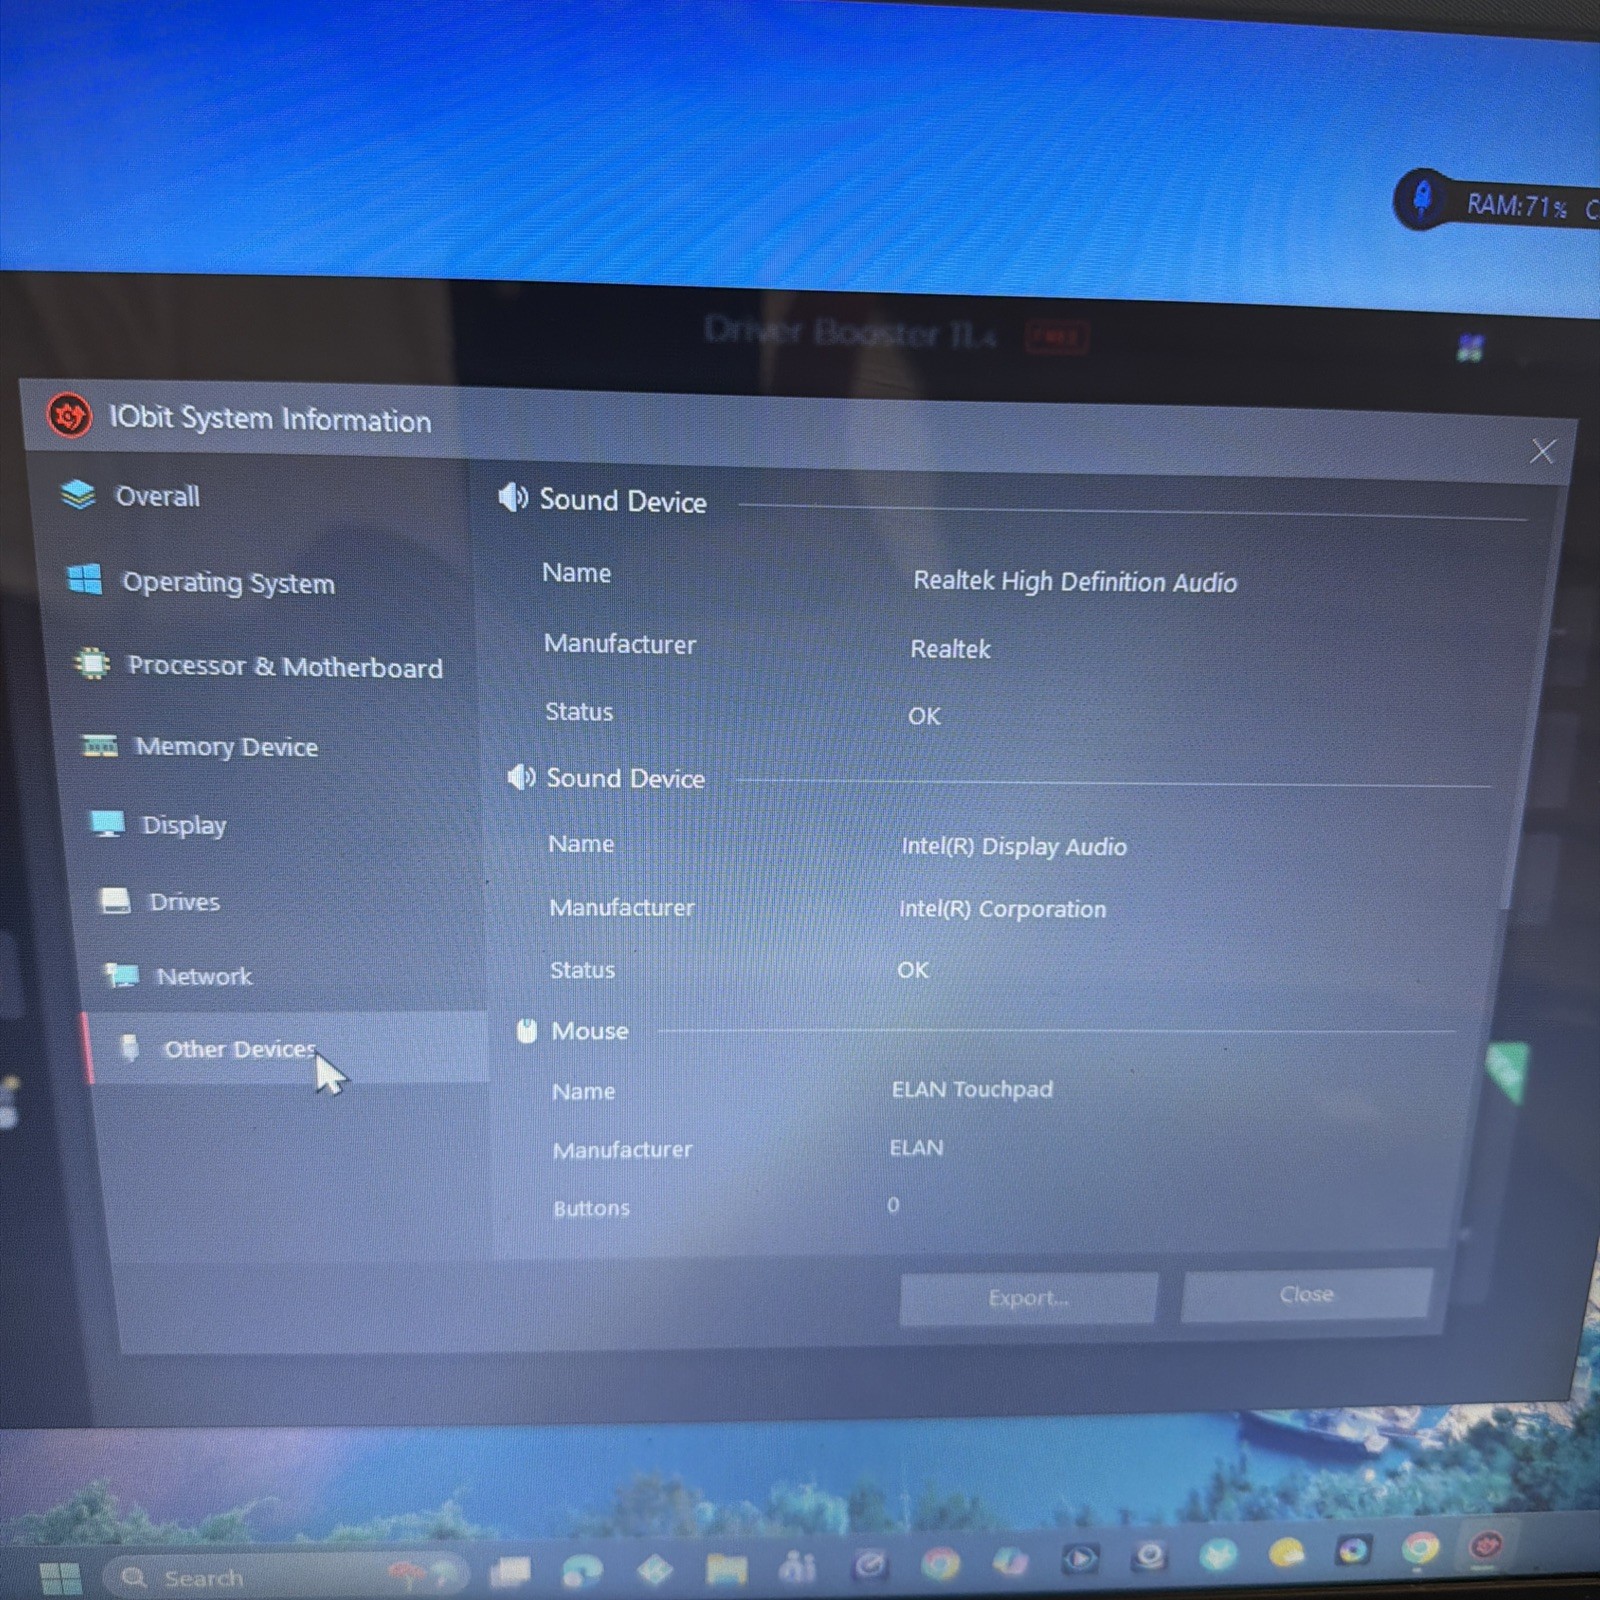
Task: Click 'Intel(R) Corporation' manufacturer value
Action: [x=1002, y=908]
